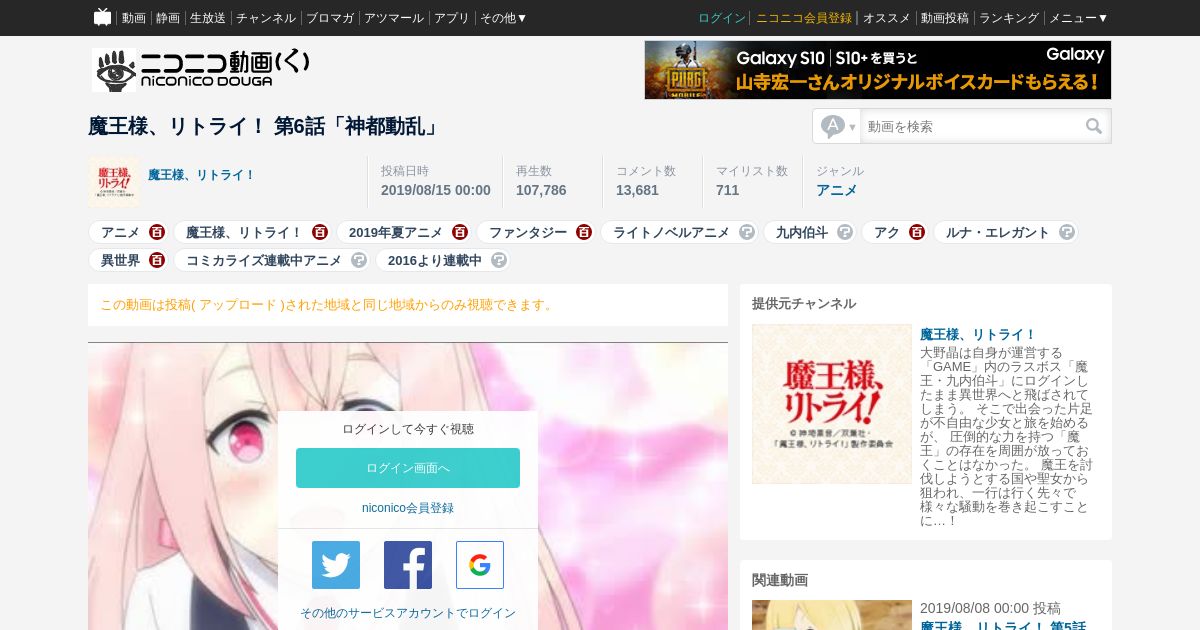The height and width of the screenshot is (630, 1200).
Task: Select the 2016より連載中 tag
Action: pos(435,260)
